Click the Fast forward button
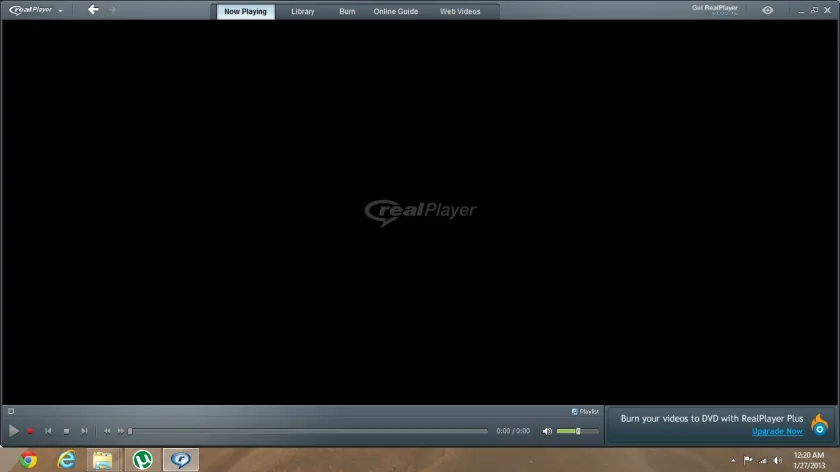Image resolution: width=840 pixels, height=472 pixels. click(121, 431)
